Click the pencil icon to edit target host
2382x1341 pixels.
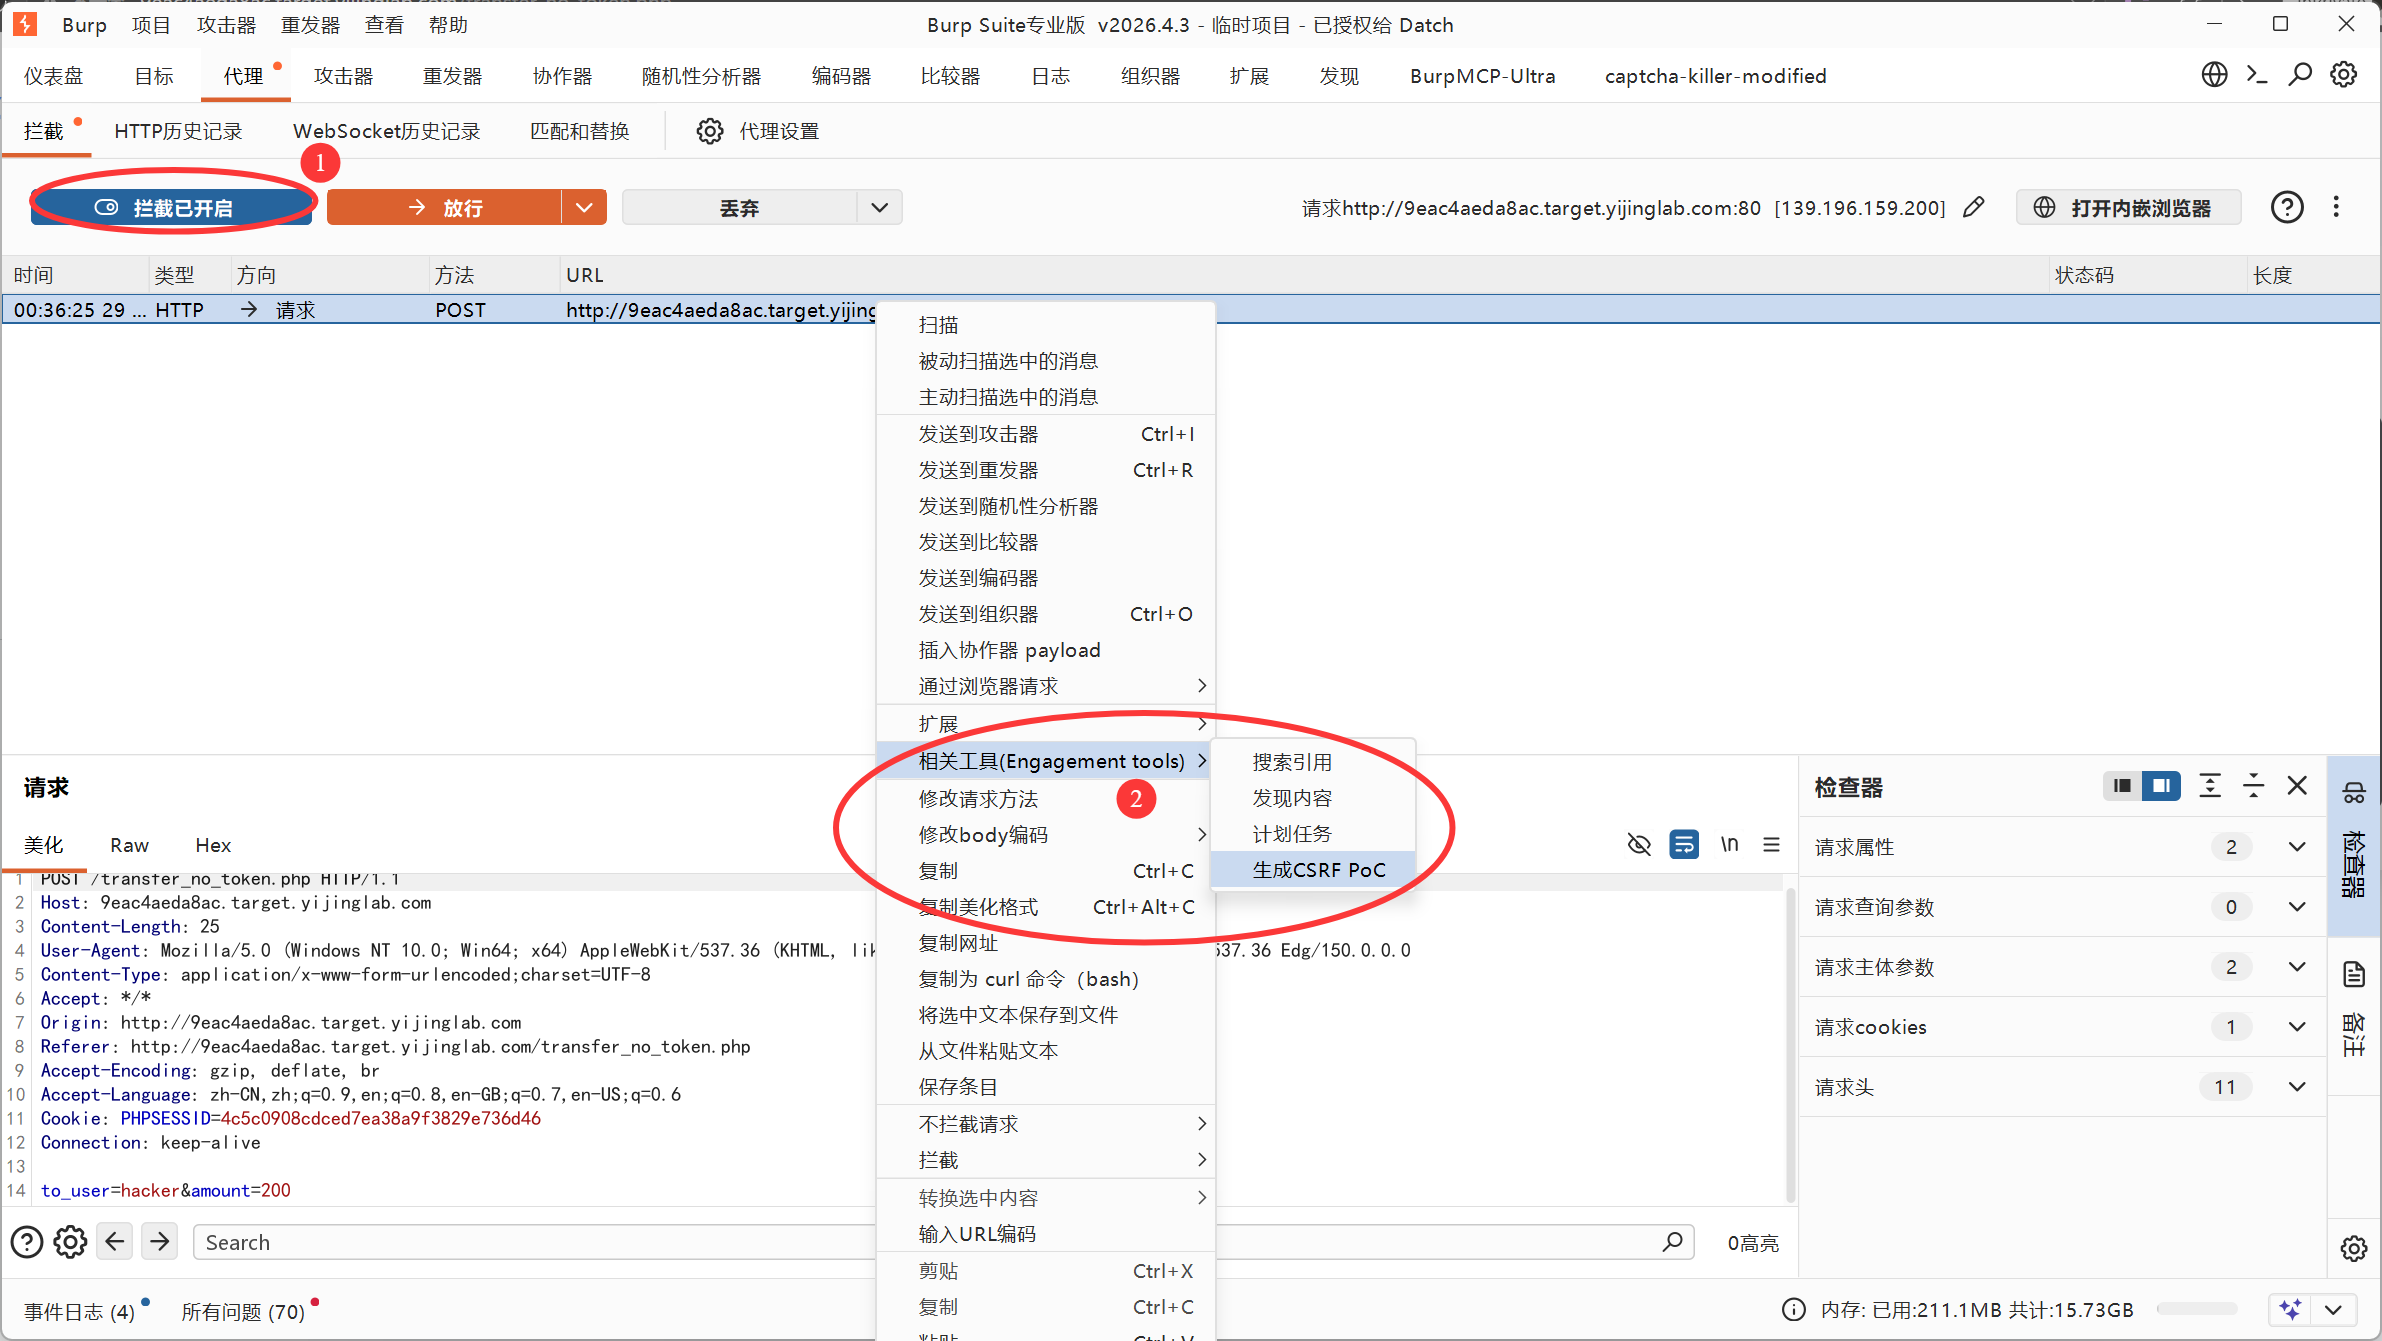1973,207
